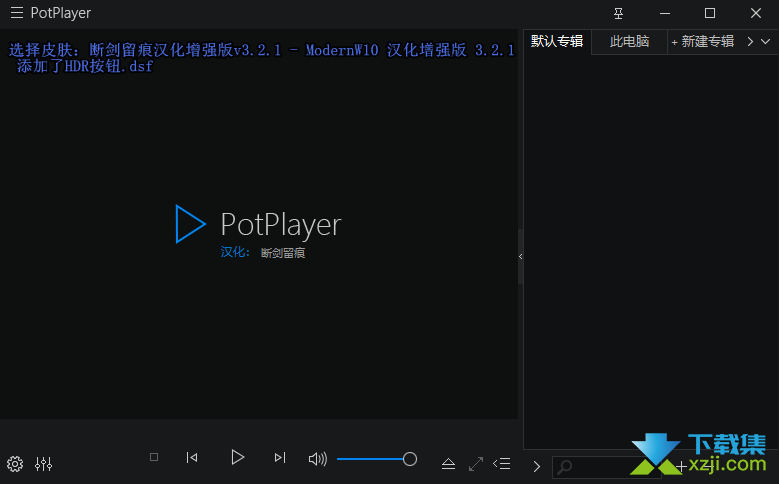
Task: Skip to the next track
Action: click(280, 457)
